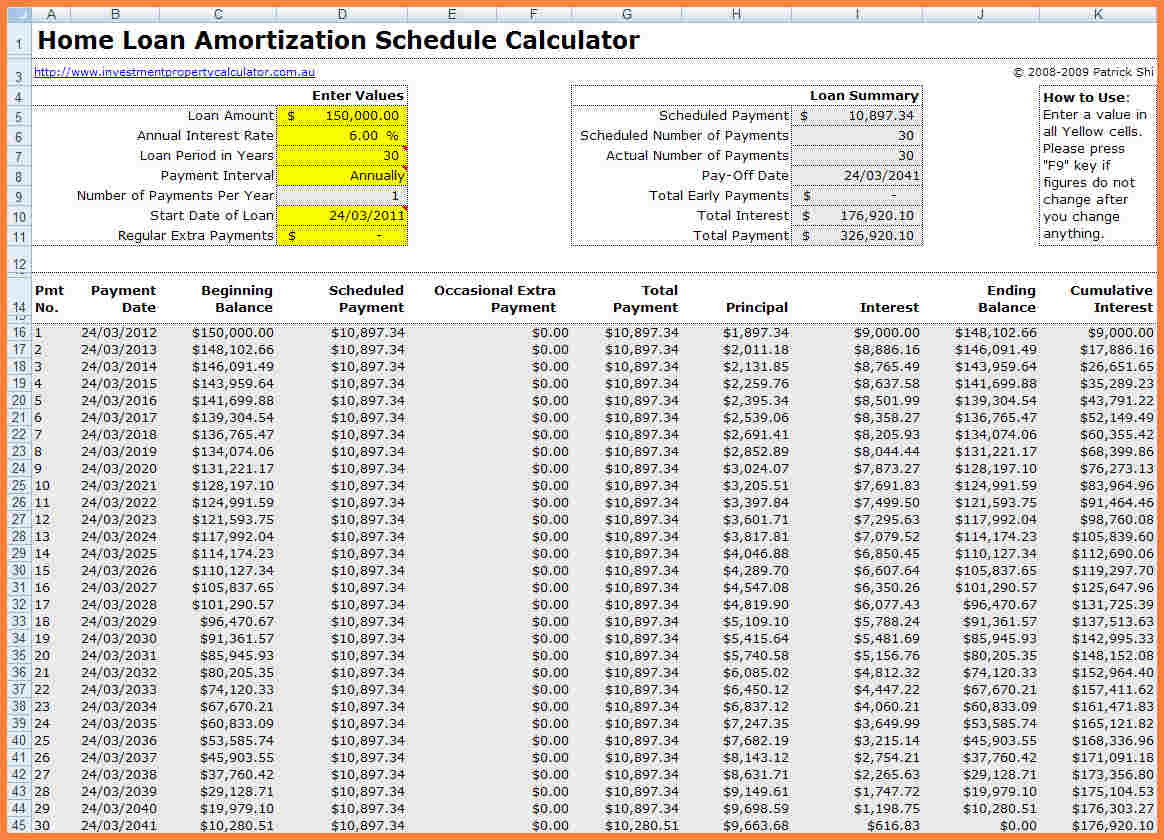Select beginning balance $74,120.33
Screen dimensions: 1164x840
click(x=237, y=690)
